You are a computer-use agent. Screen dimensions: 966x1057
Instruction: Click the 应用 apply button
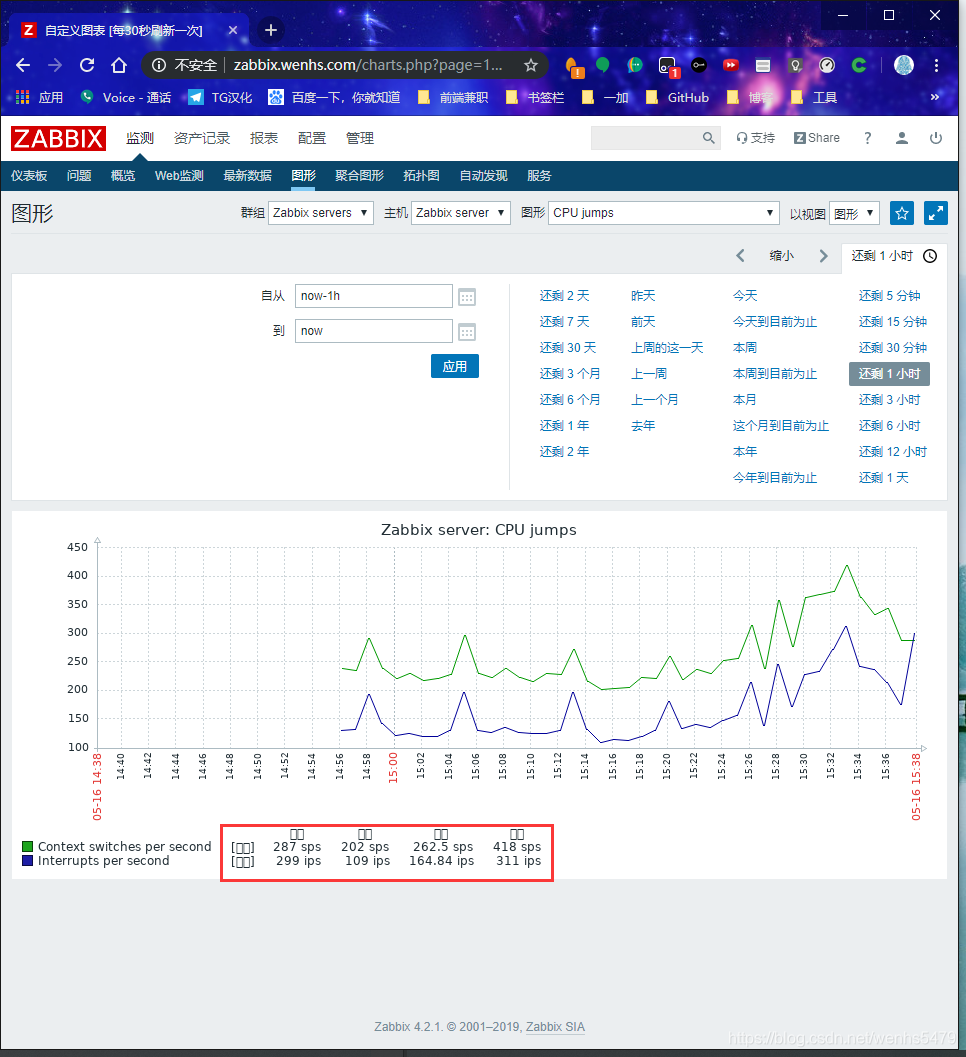pyautogui.click(x=455, y=366)
